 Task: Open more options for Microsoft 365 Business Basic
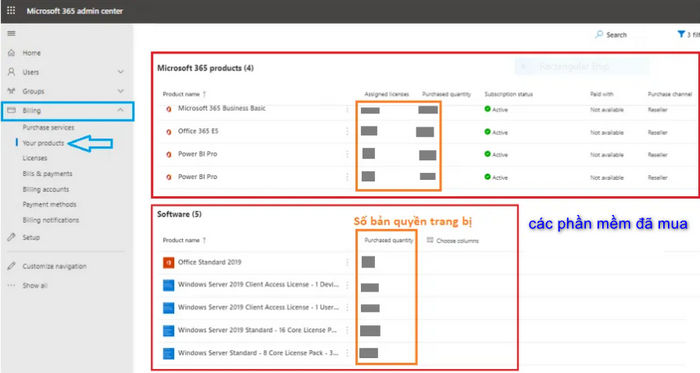coord(347,109)
